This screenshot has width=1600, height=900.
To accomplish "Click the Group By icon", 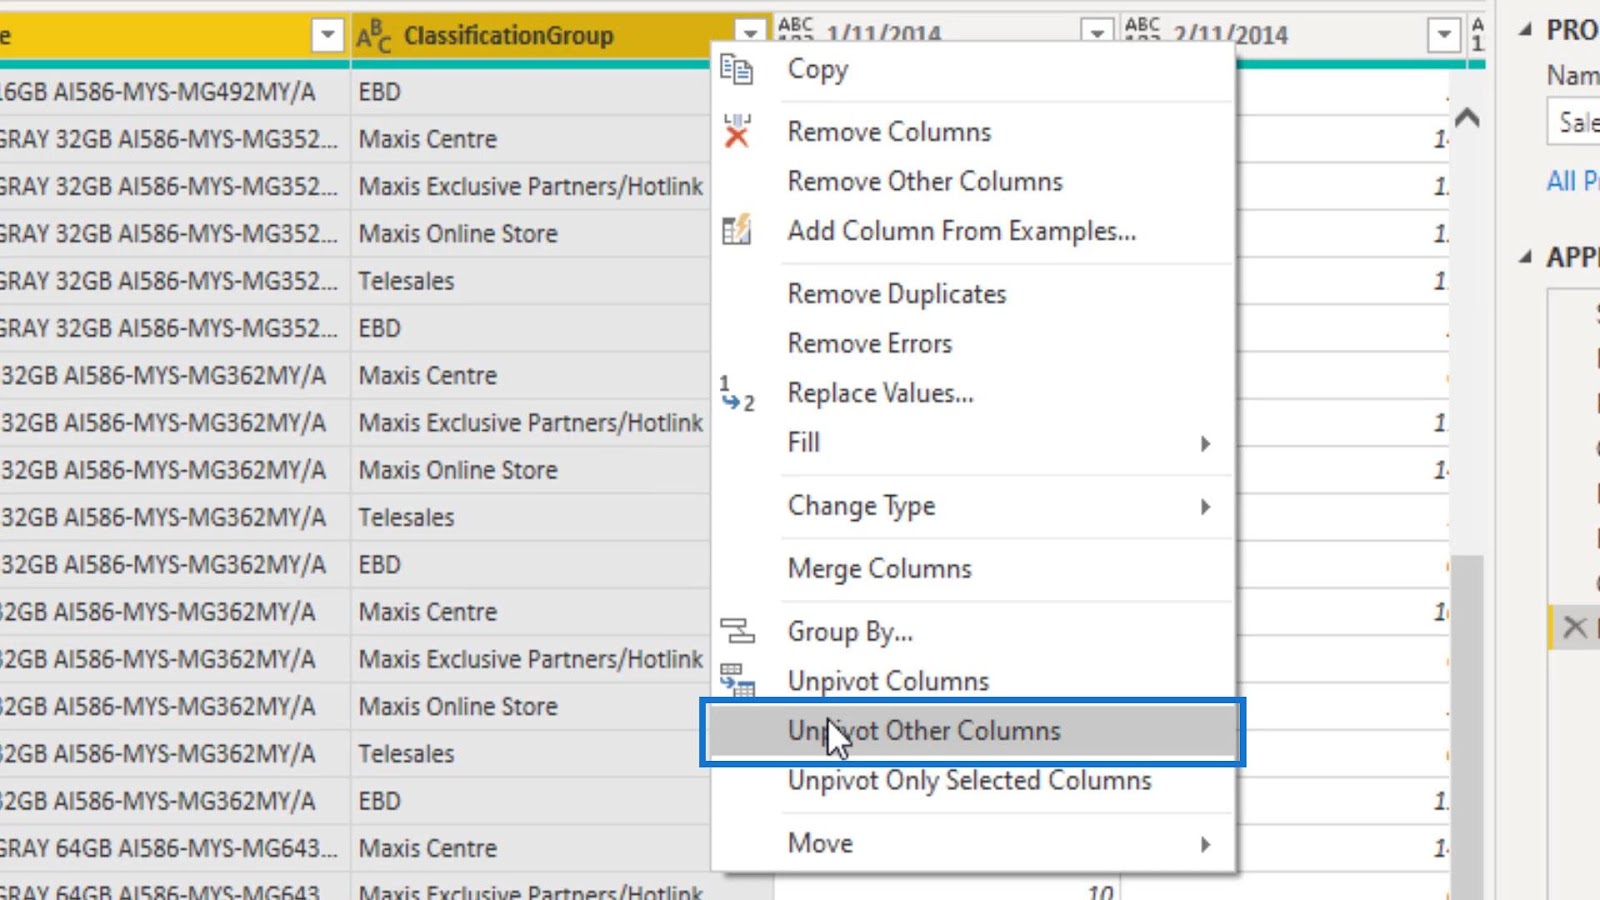I will [x=737, y=631].
